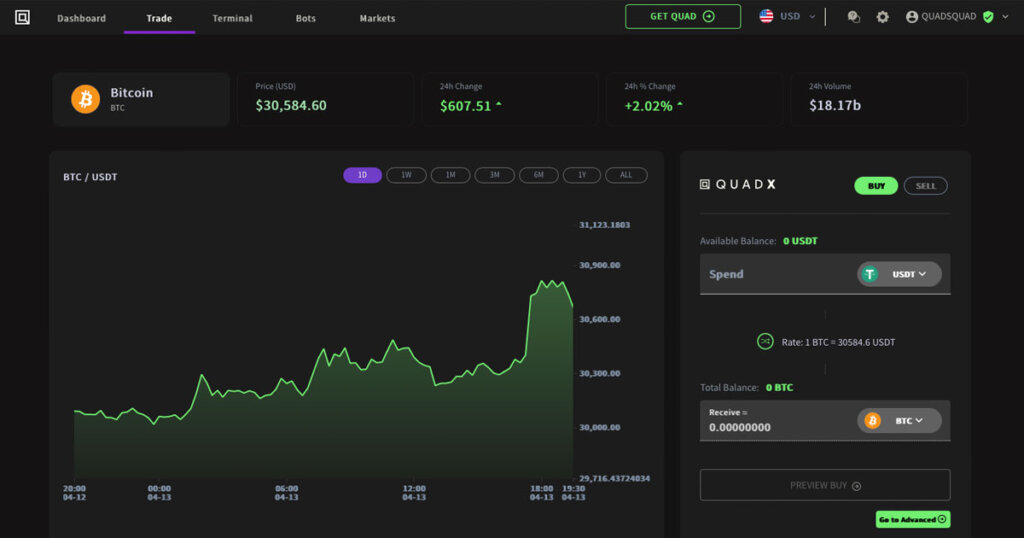Click the user profile avatar icon

click(x=912, y=17)
